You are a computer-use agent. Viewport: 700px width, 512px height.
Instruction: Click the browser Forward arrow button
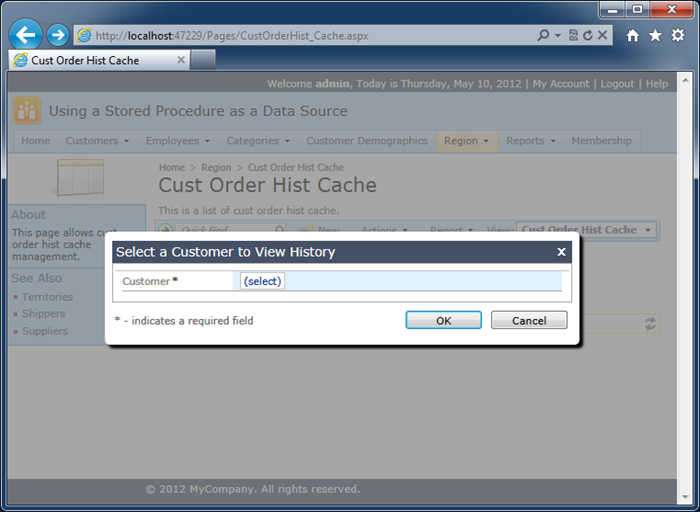point(58,35)
